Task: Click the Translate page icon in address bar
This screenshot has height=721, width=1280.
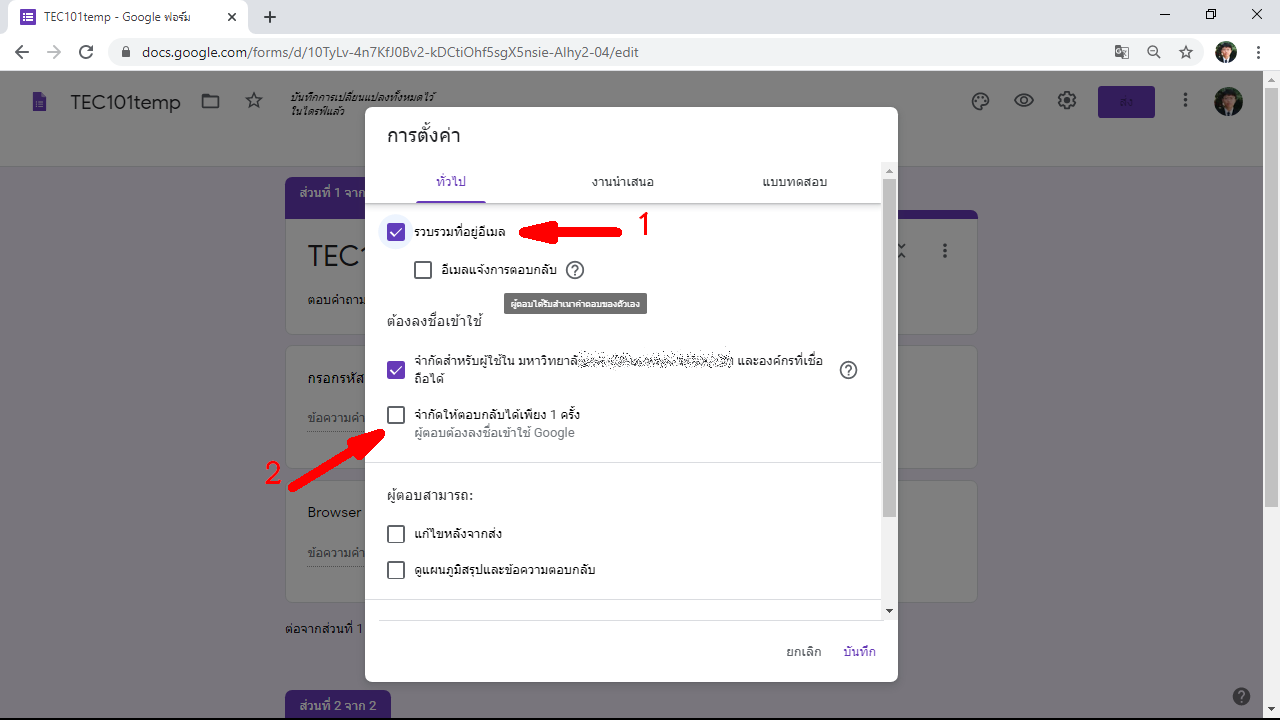Action: pos(1122,52)
